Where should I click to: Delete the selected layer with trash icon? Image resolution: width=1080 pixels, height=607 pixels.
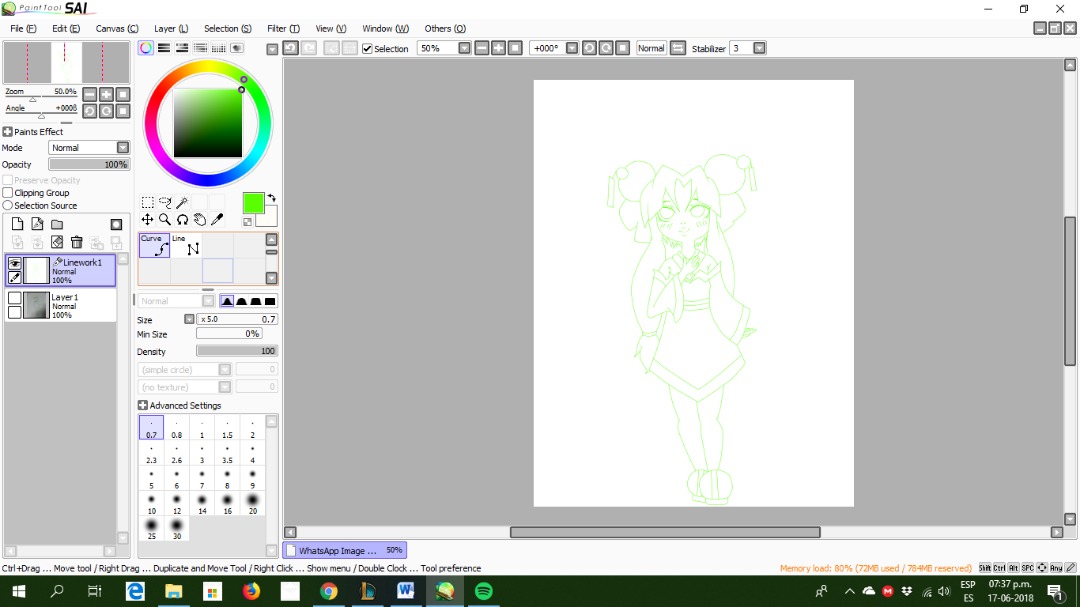pyautogui.click(x=76, y=242)
